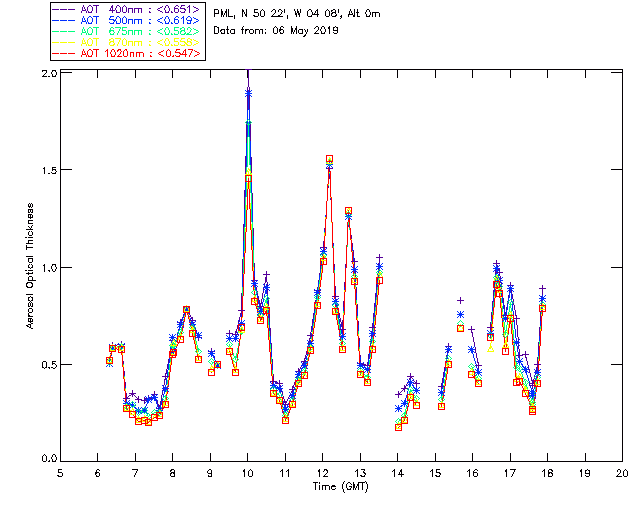Click the red square marker at the 12:40 peak
640x512 pixels.
coord(348,211)
